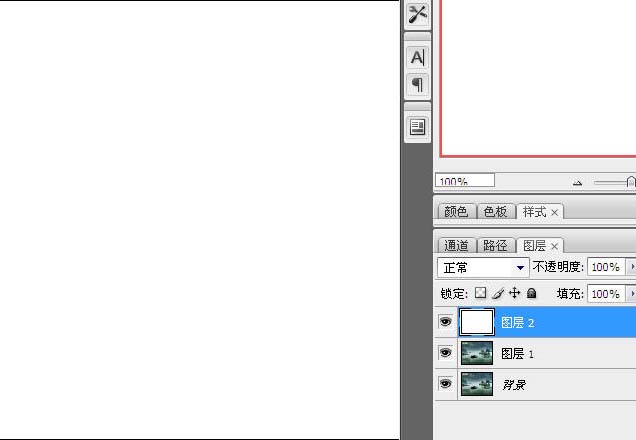Click the 图层 1 layer name
Viewport: 636px width, 440px height.
pos(518,354)
